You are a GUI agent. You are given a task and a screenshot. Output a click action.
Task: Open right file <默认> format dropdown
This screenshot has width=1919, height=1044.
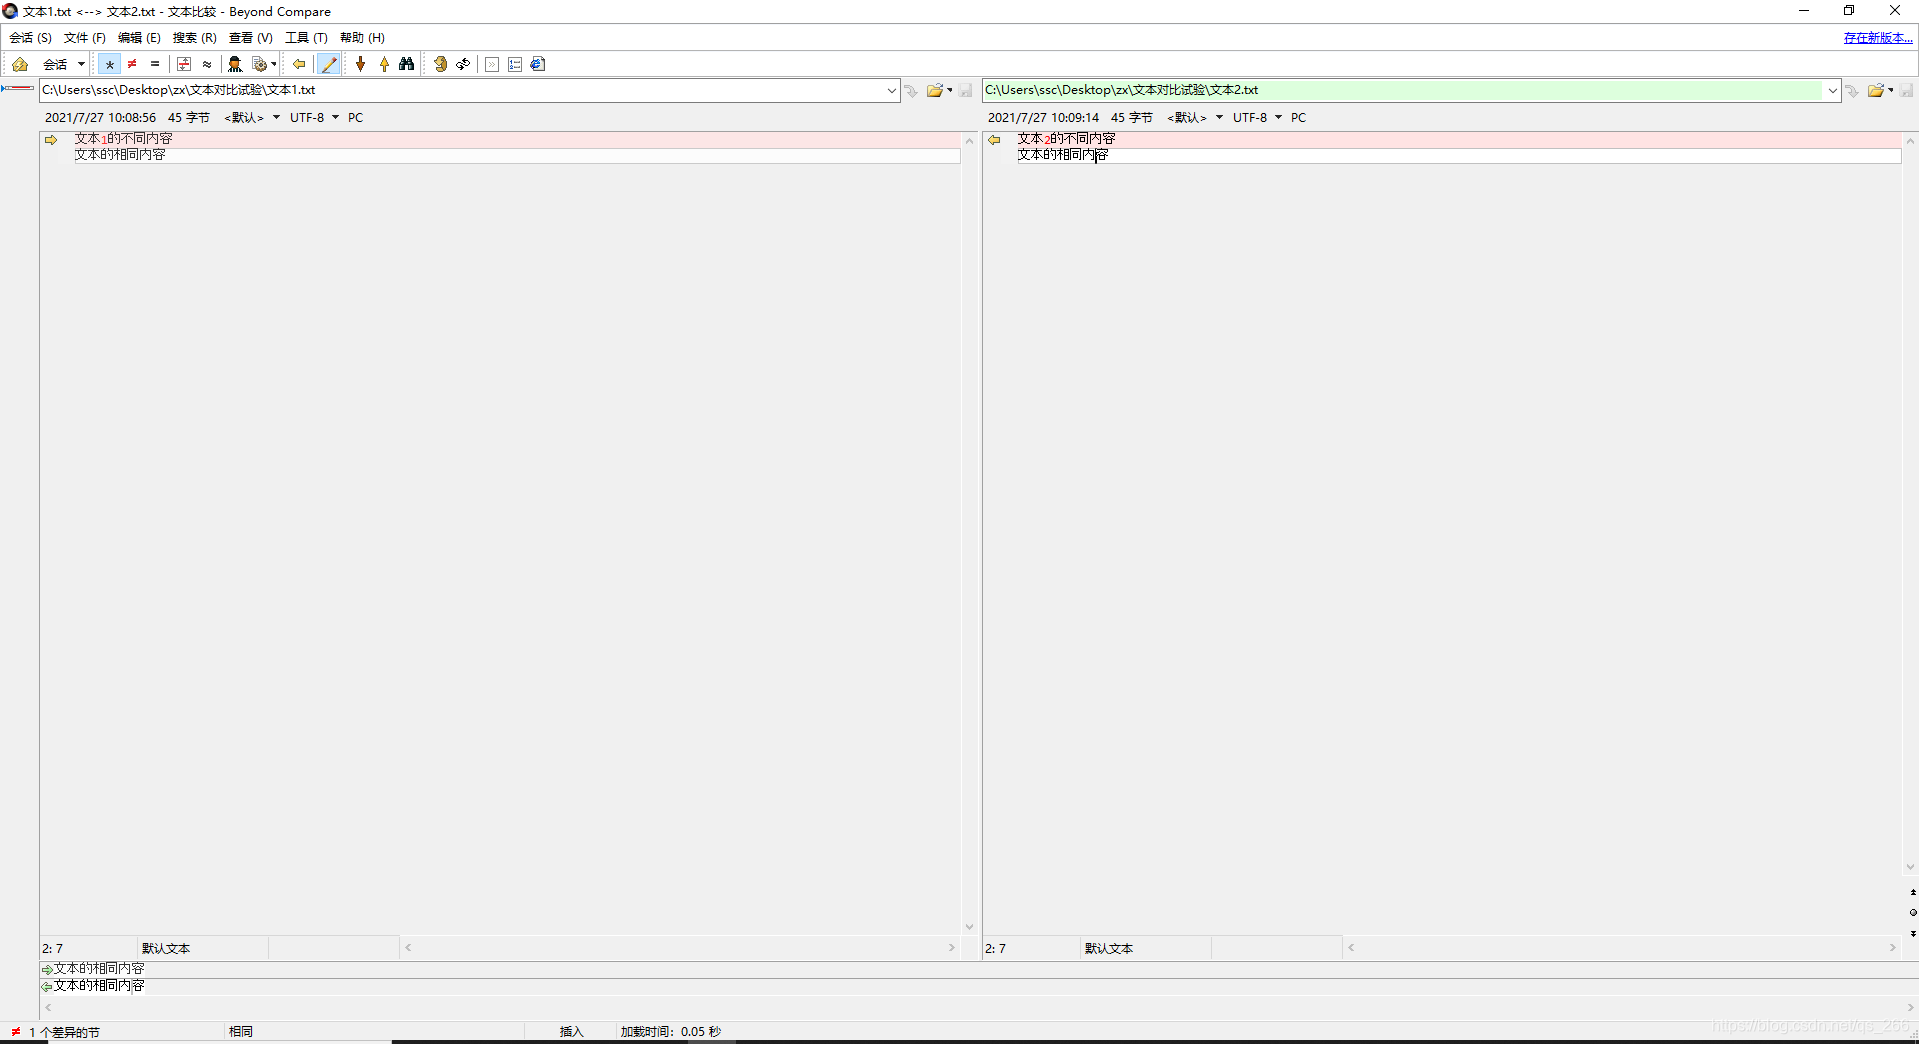click(x=1195, y=118)
